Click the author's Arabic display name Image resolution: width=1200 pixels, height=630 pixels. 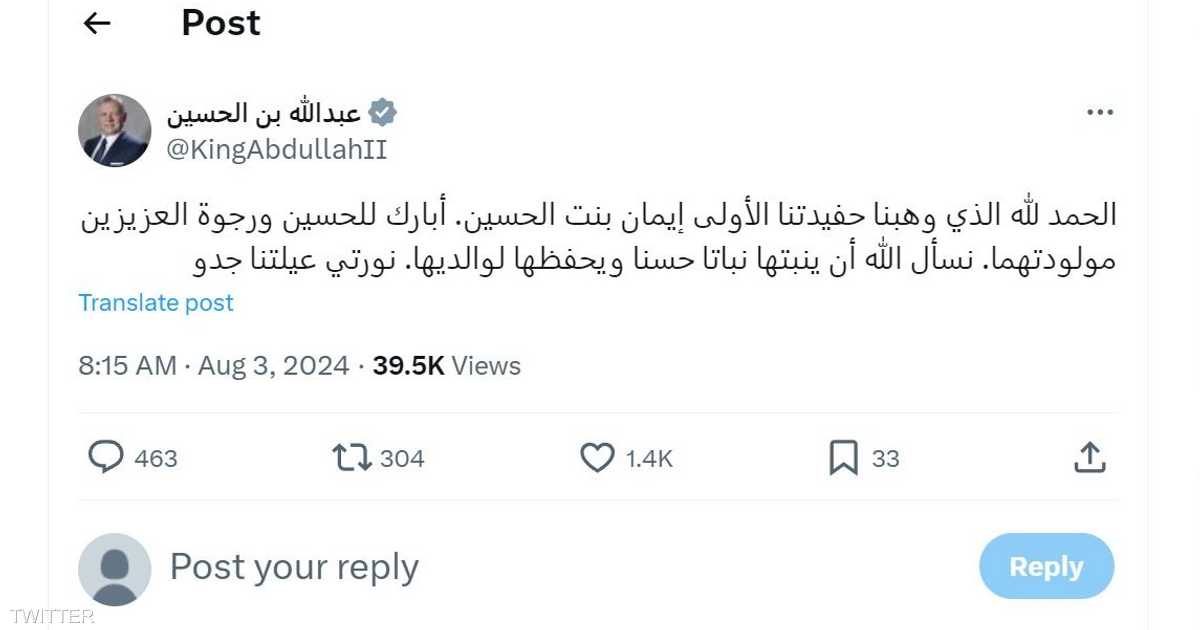pos(263,113)
